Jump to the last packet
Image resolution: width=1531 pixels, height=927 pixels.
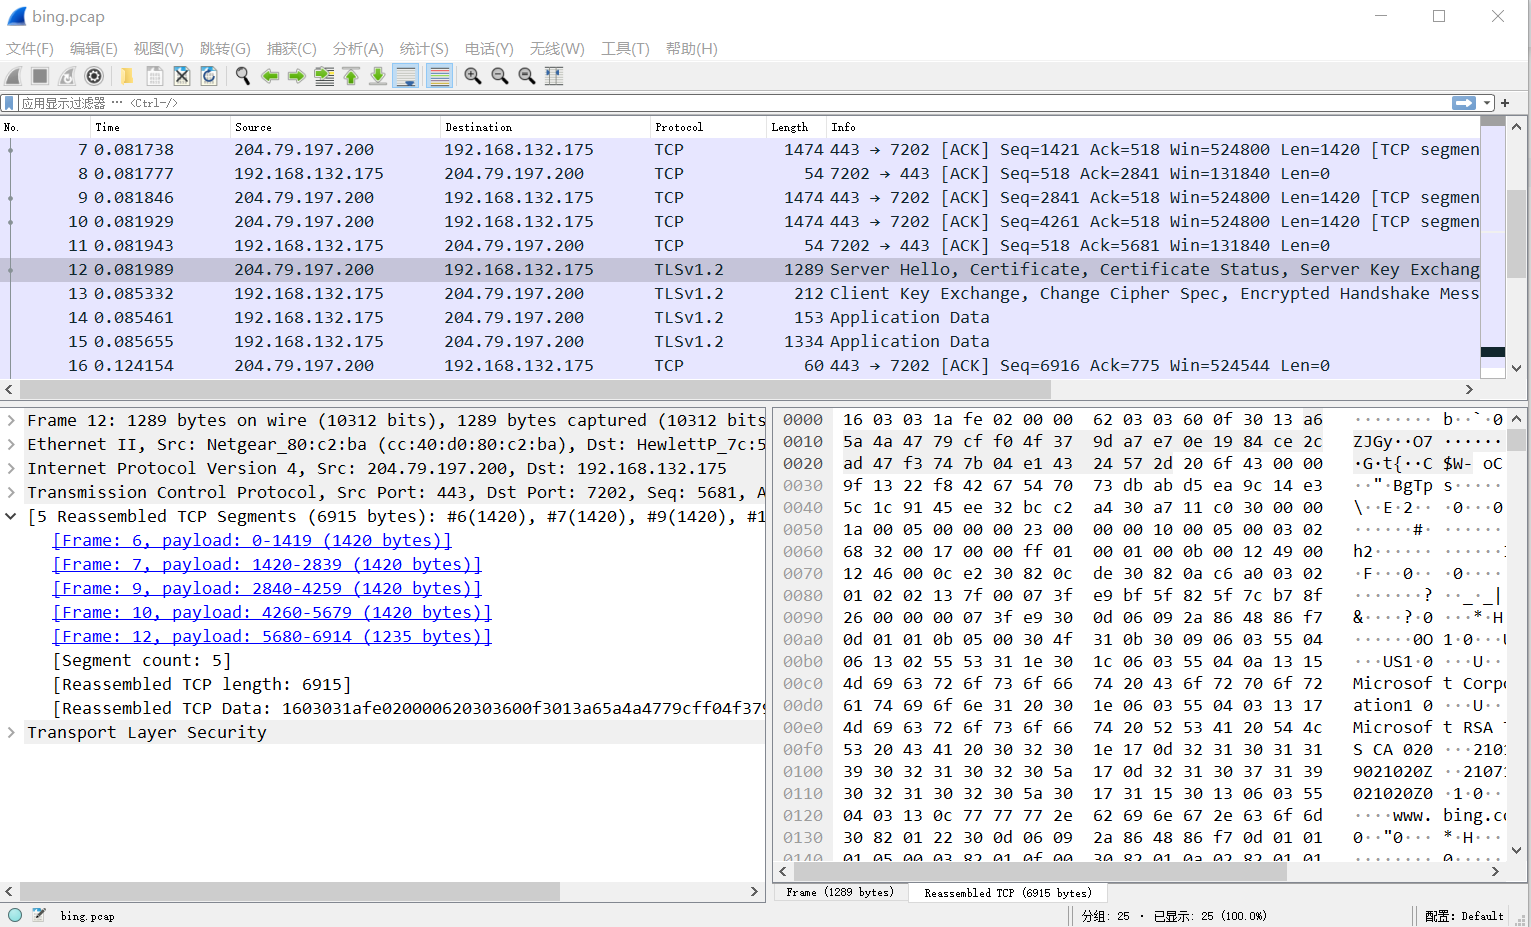pyautogui.click(x=378, y=76)
